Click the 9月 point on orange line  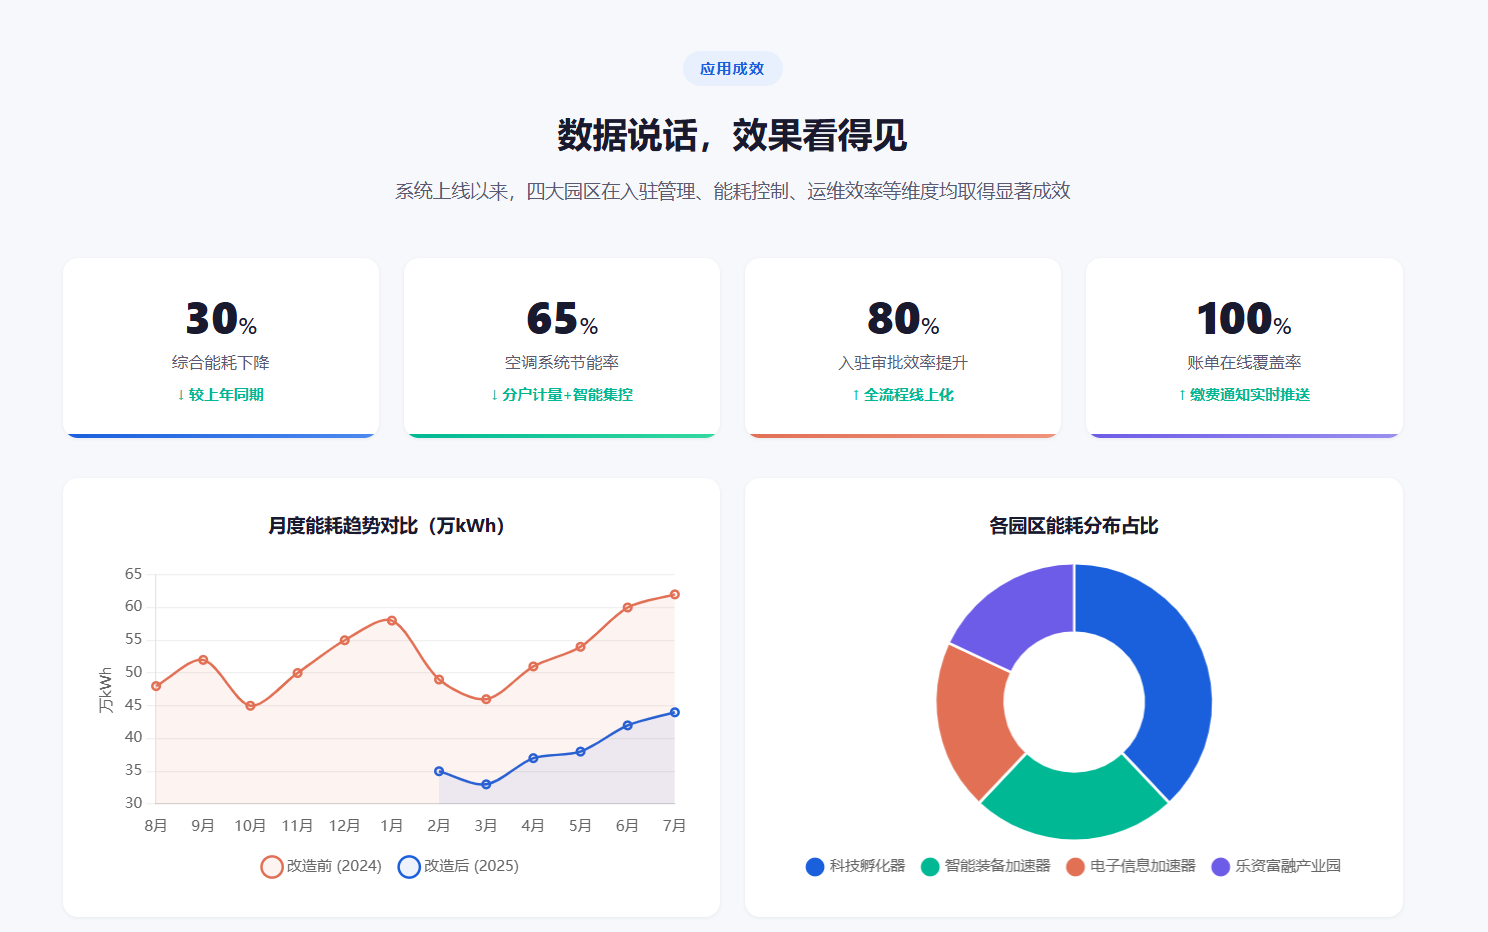click(203, 660)
